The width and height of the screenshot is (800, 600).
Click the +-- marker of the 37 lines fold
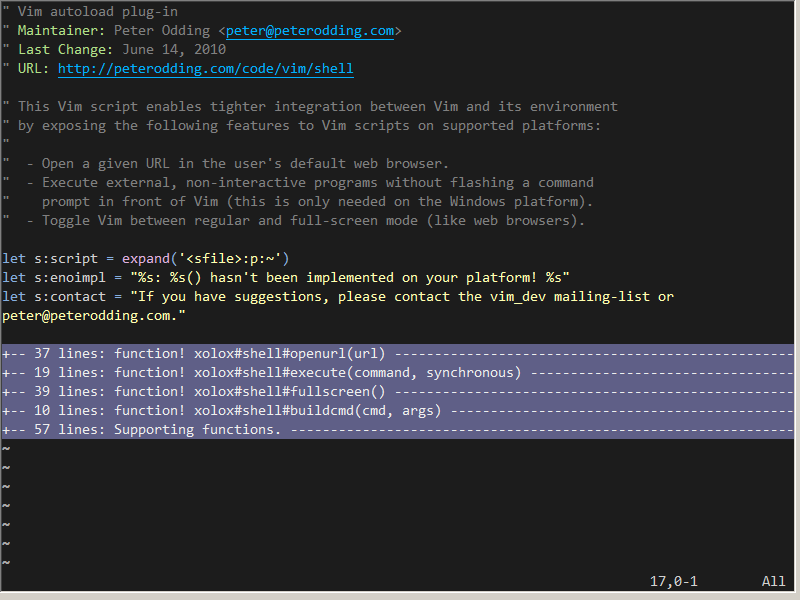[x=14, y=353]
